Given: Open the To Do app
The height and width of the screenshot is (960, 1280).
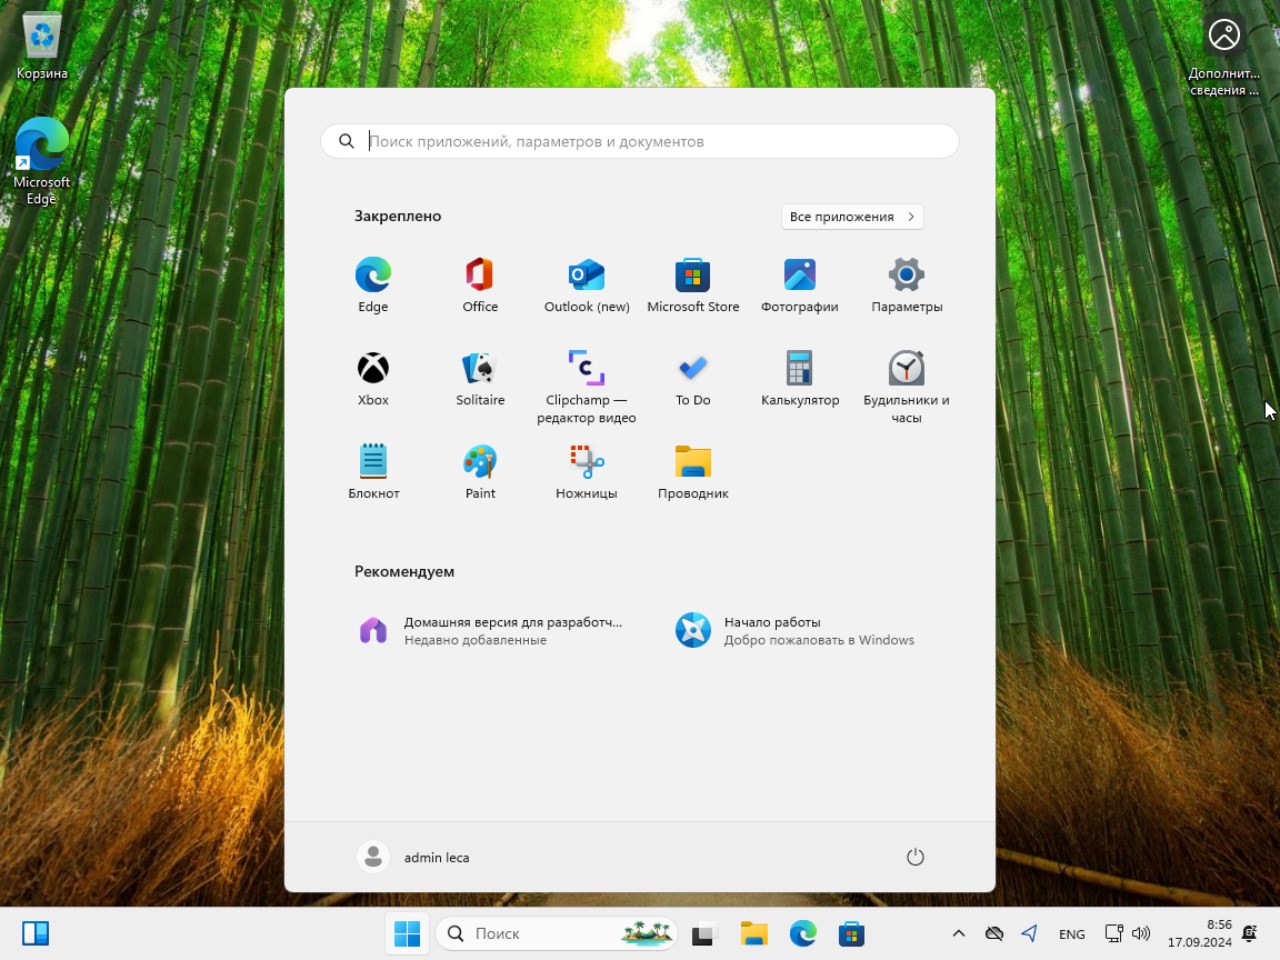Looking at the screenshot, I should pyautogui.click(x=693, y=379).
